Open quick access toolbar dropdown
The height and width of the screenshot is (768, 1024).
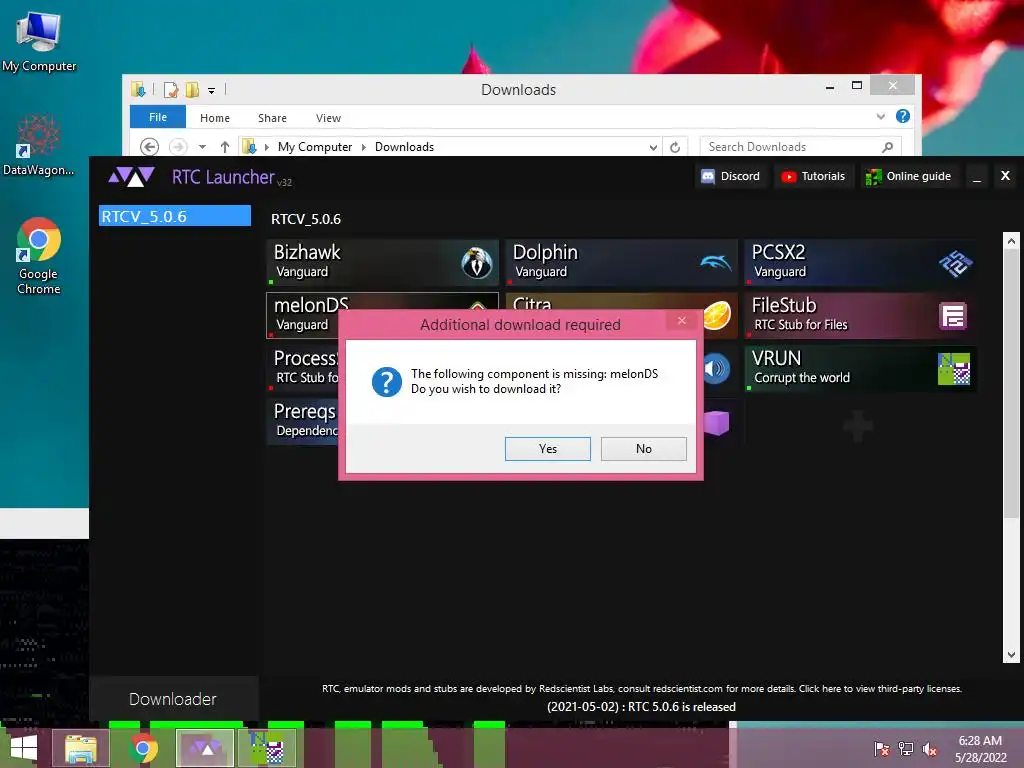(x=212, y=90)
